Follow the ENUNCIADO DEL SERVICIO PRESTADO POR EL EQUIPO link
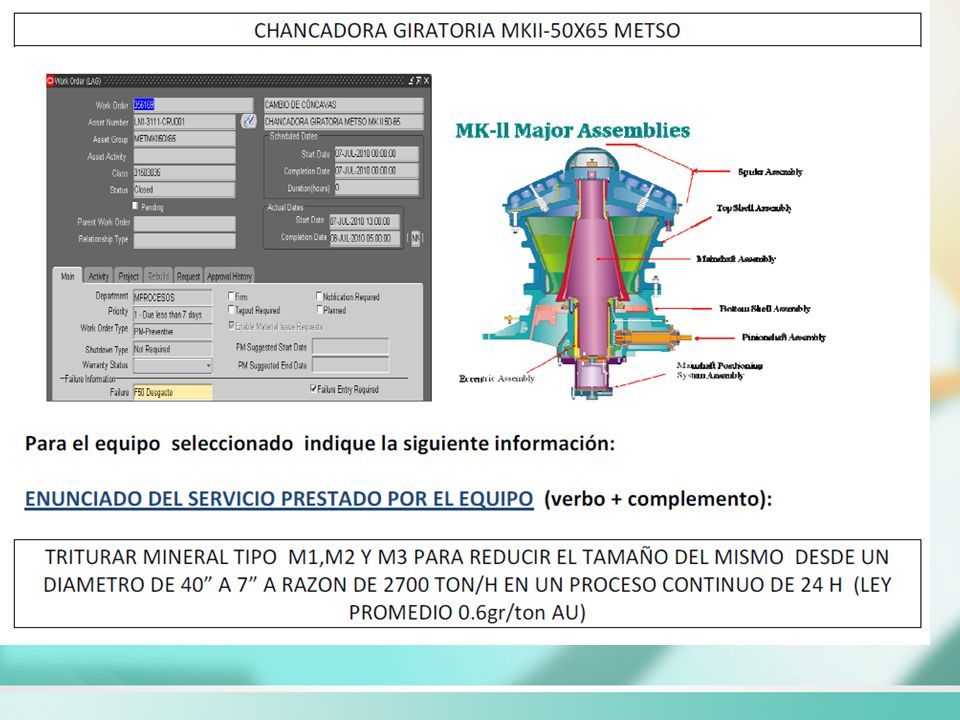 point(279,498)
